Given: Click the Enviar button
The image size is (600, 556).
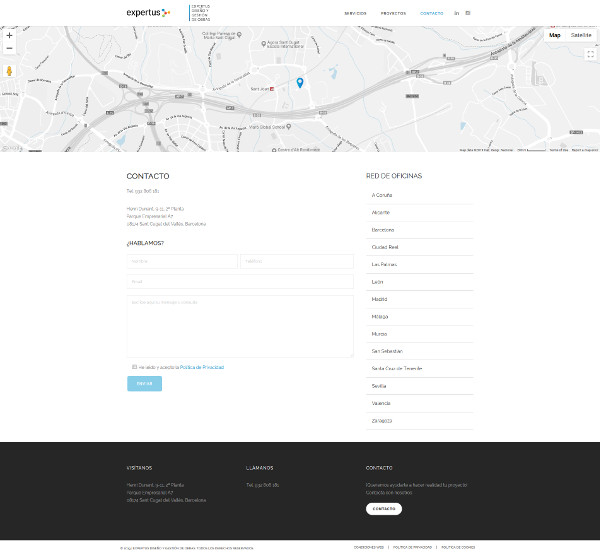Looking at the screenshot, I should click(144, 383).
